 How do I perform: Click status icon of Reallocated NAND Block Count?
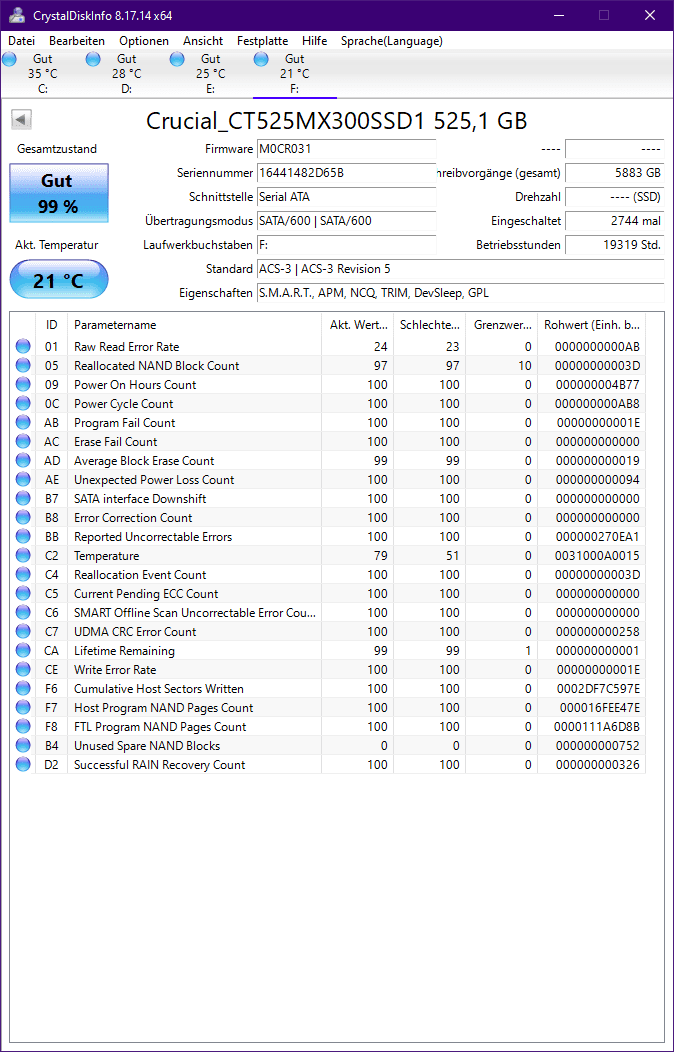click(23, 366)
